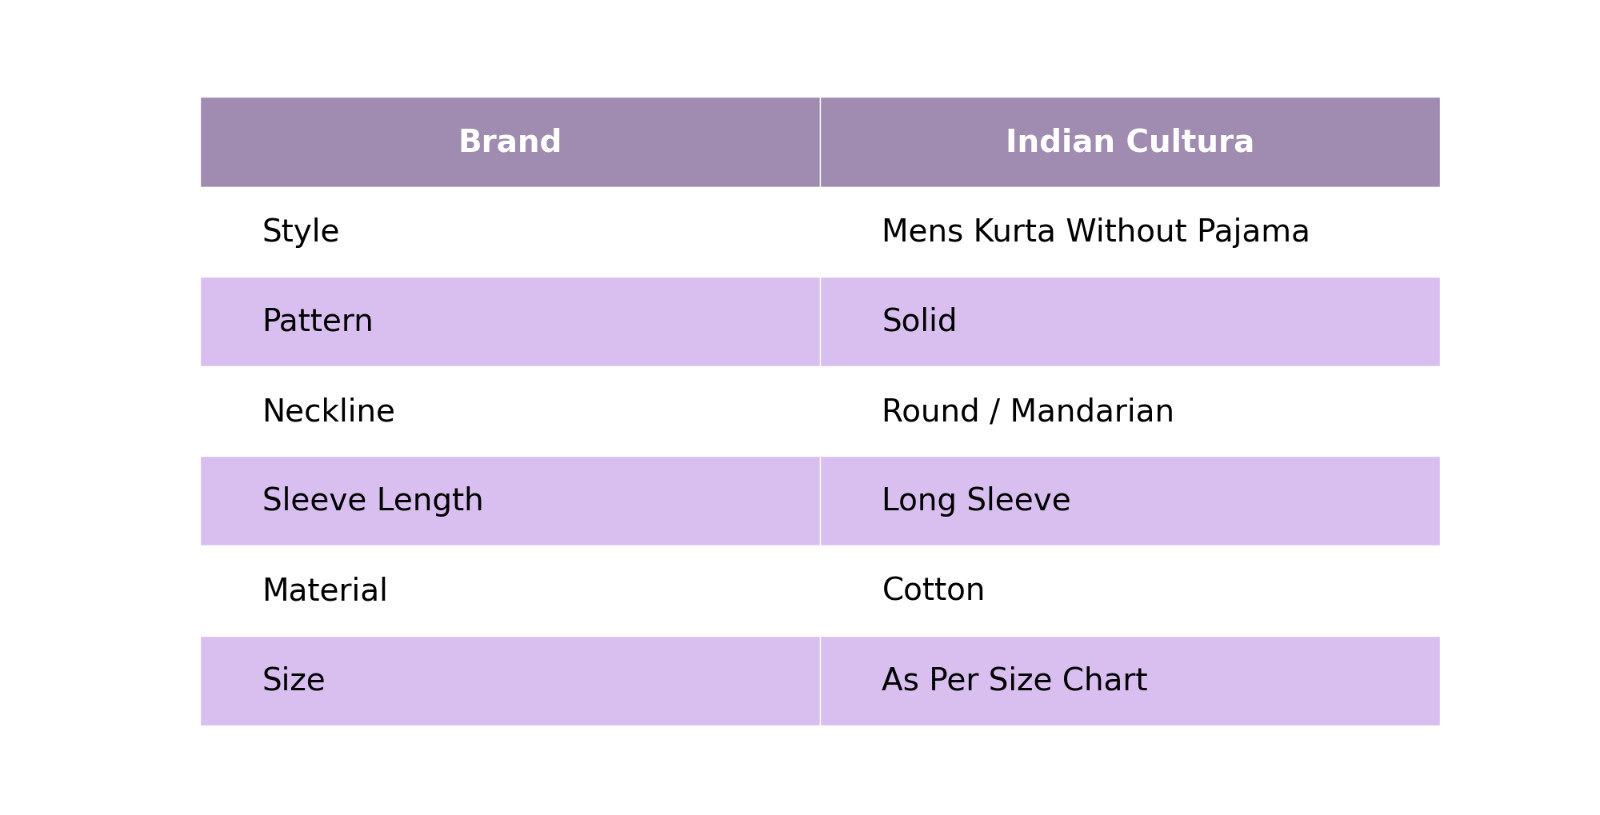Viewport: 1600px width, 815px height.
Task: Select the Long Sleeve value cell
Action: [976, 500]
